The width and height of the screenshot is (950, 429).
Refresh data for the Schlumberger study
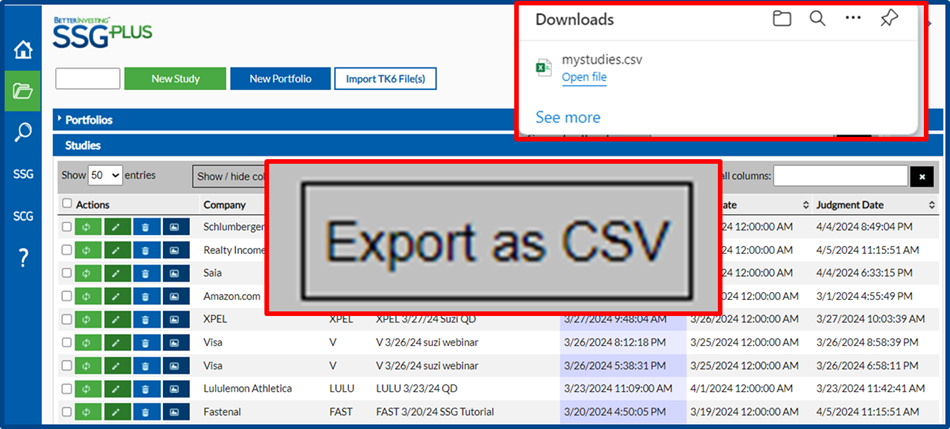[x=88, y=227]
